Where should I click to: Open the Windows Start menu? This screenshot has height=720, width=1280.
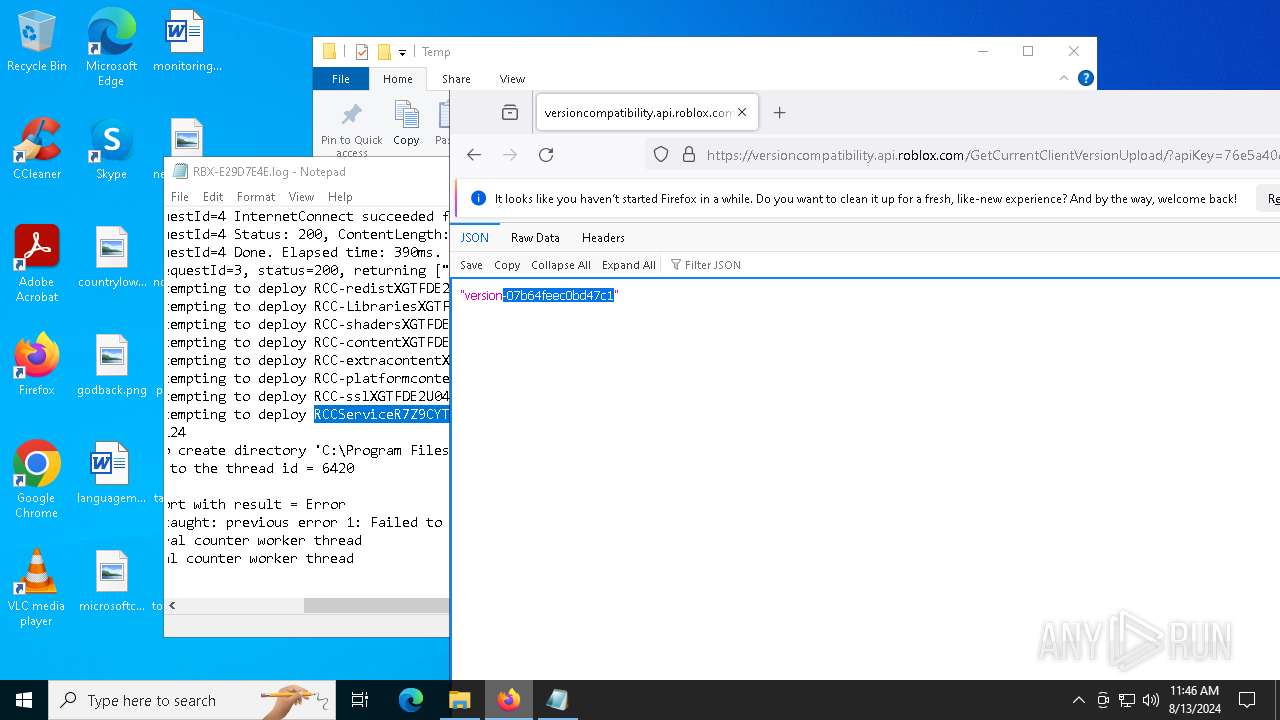[x=24, y=700]
